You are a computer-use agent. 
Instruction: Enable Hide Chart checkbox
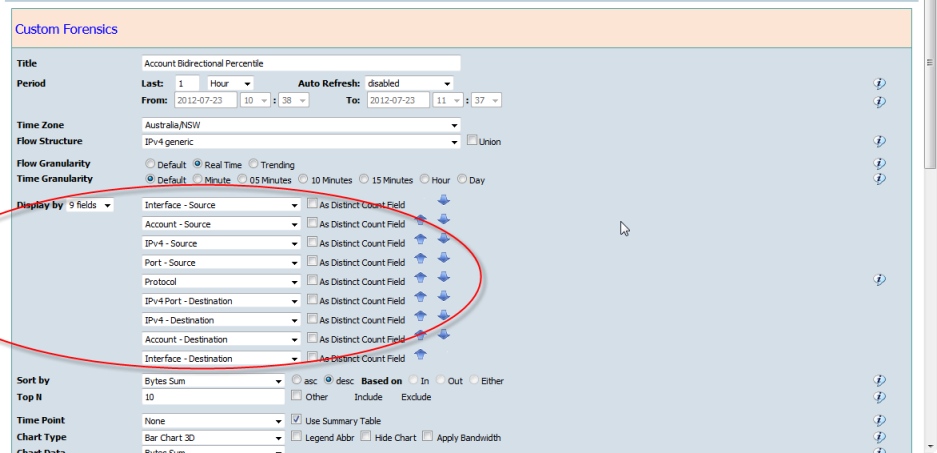366,436
